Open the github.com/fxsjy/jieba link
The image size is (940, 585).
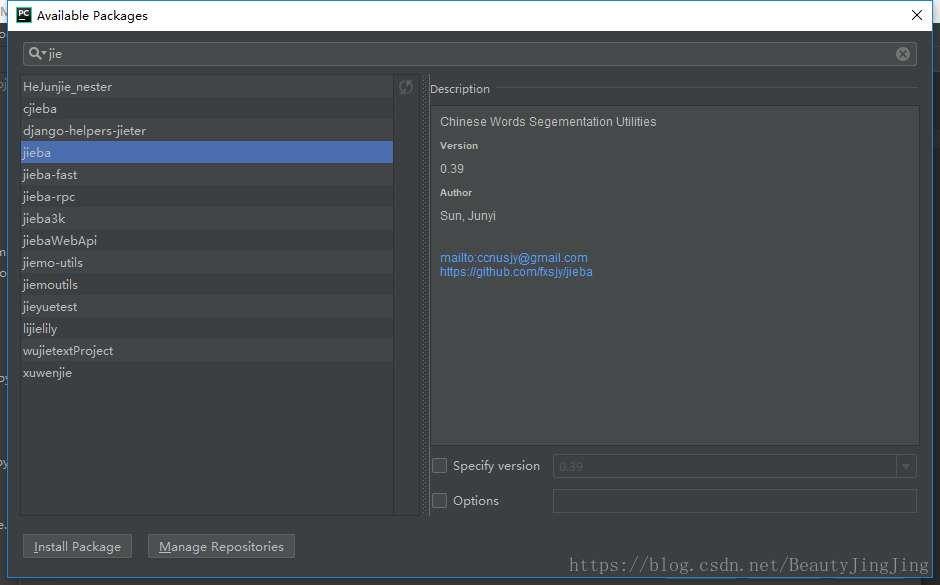coord(516,272)
